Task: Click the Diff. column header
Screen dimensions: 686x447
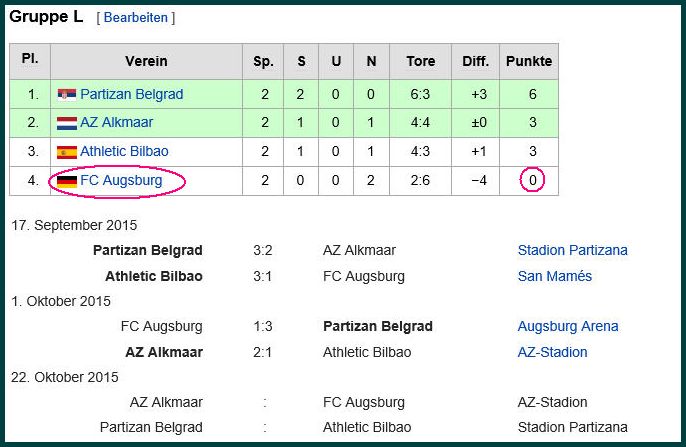Action: click(x=476, y=61)
